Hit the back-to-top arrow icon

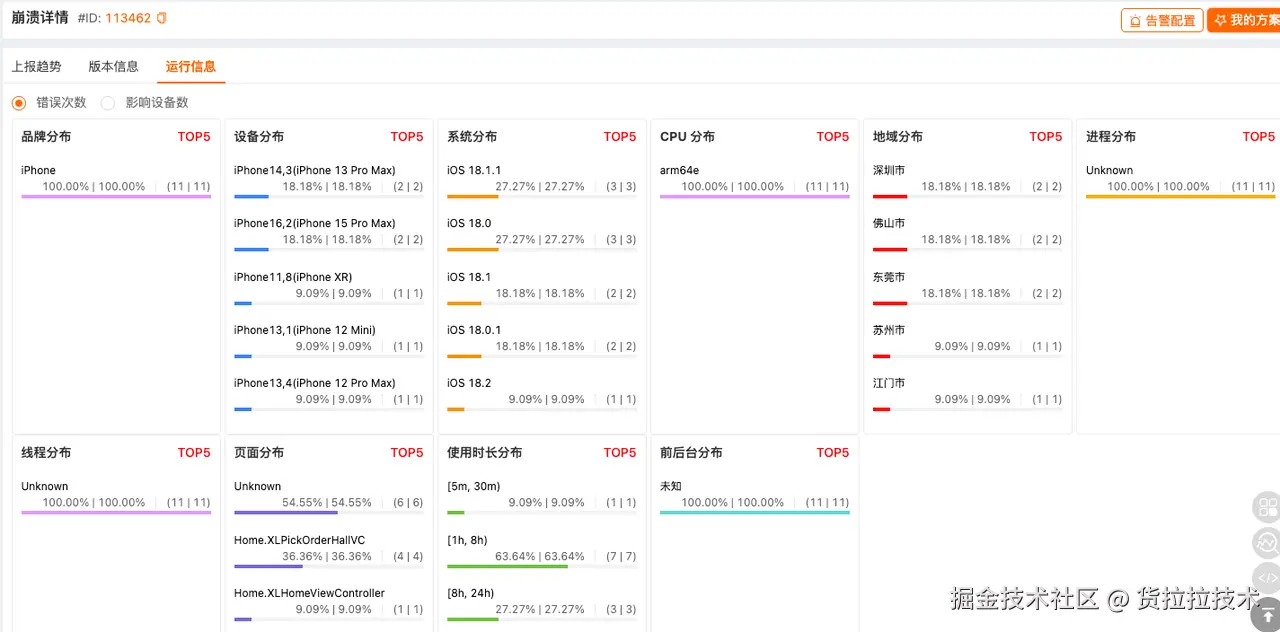pyautogui.click(x=1267, y=615)
